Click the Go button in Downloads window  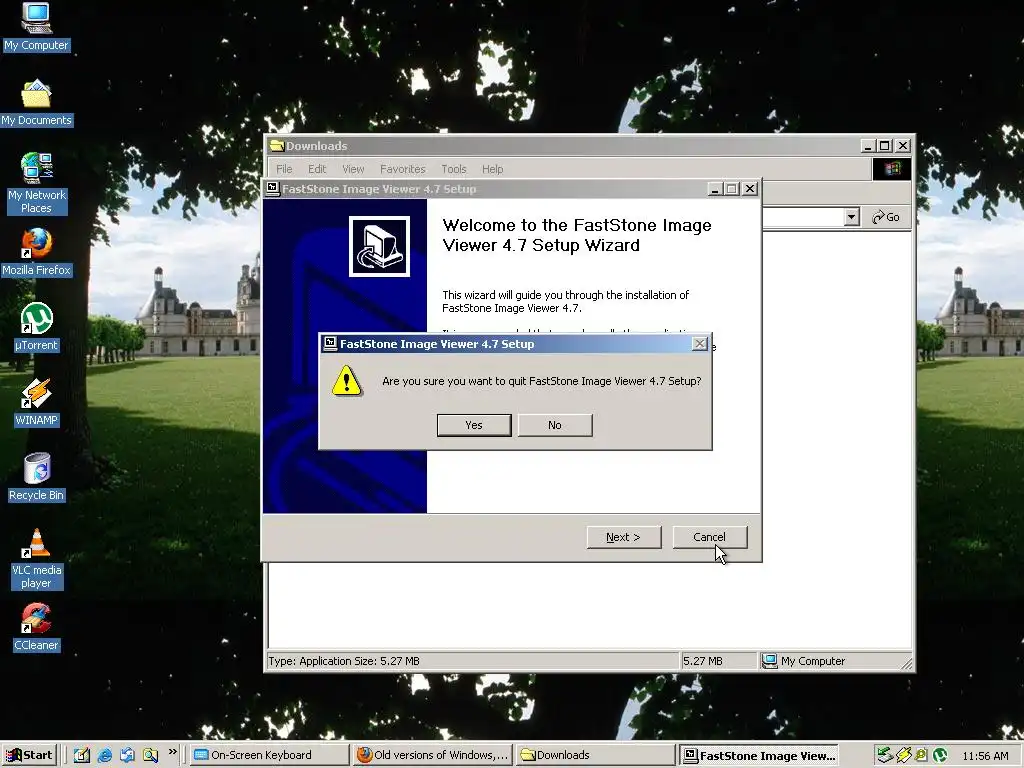(x=886, y=217)
